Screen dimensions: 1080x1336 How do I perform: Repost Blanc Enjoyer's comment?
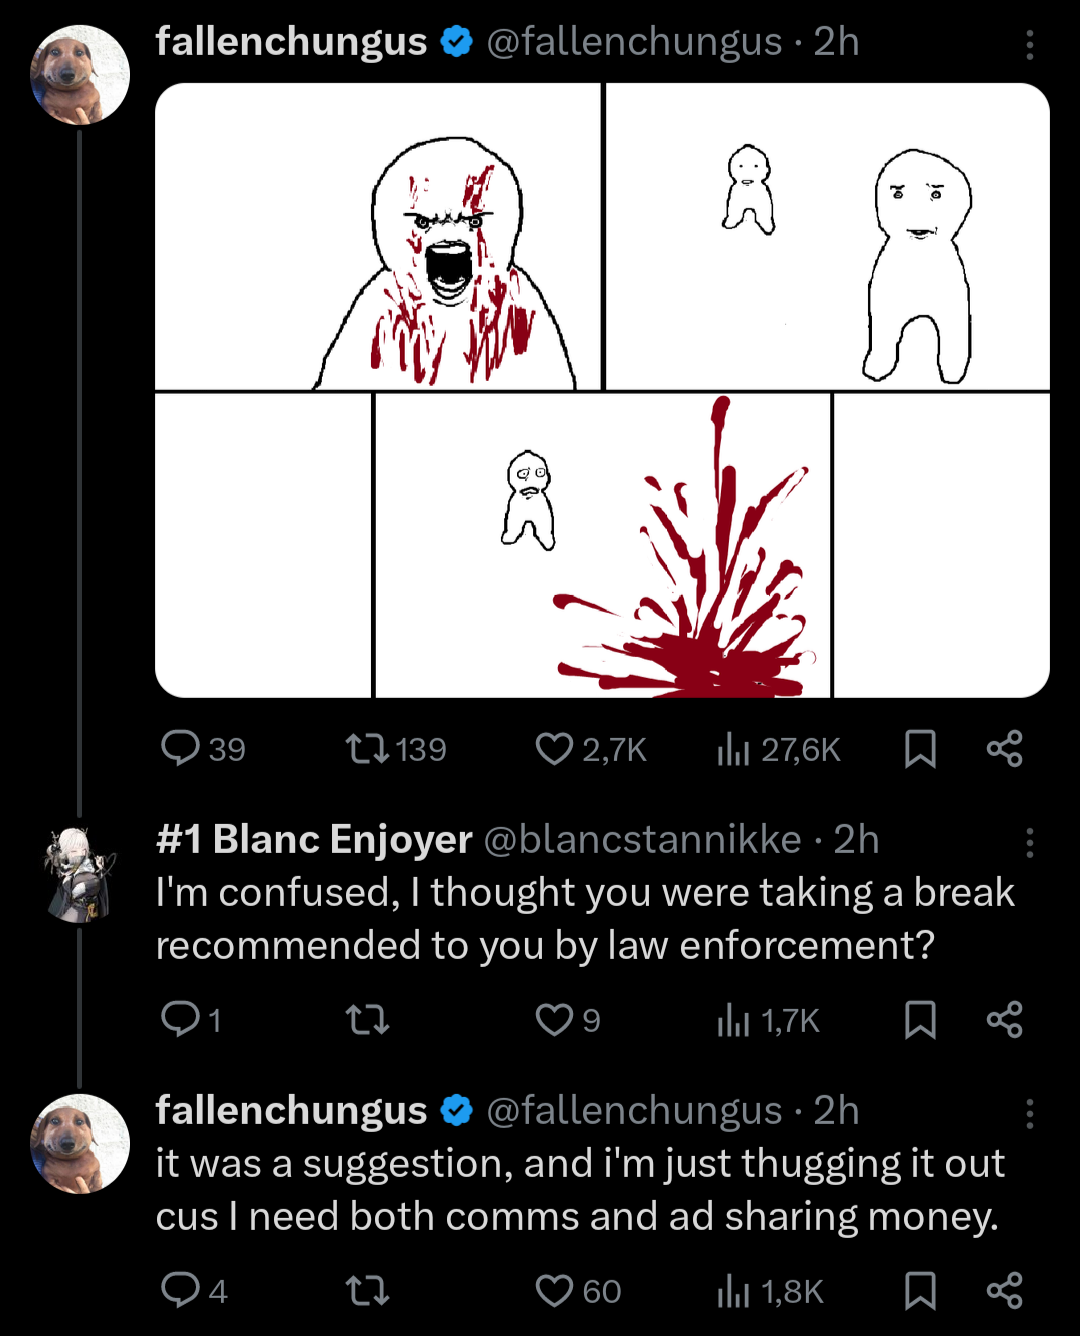pyautogui.click(x=367, y=1019)
